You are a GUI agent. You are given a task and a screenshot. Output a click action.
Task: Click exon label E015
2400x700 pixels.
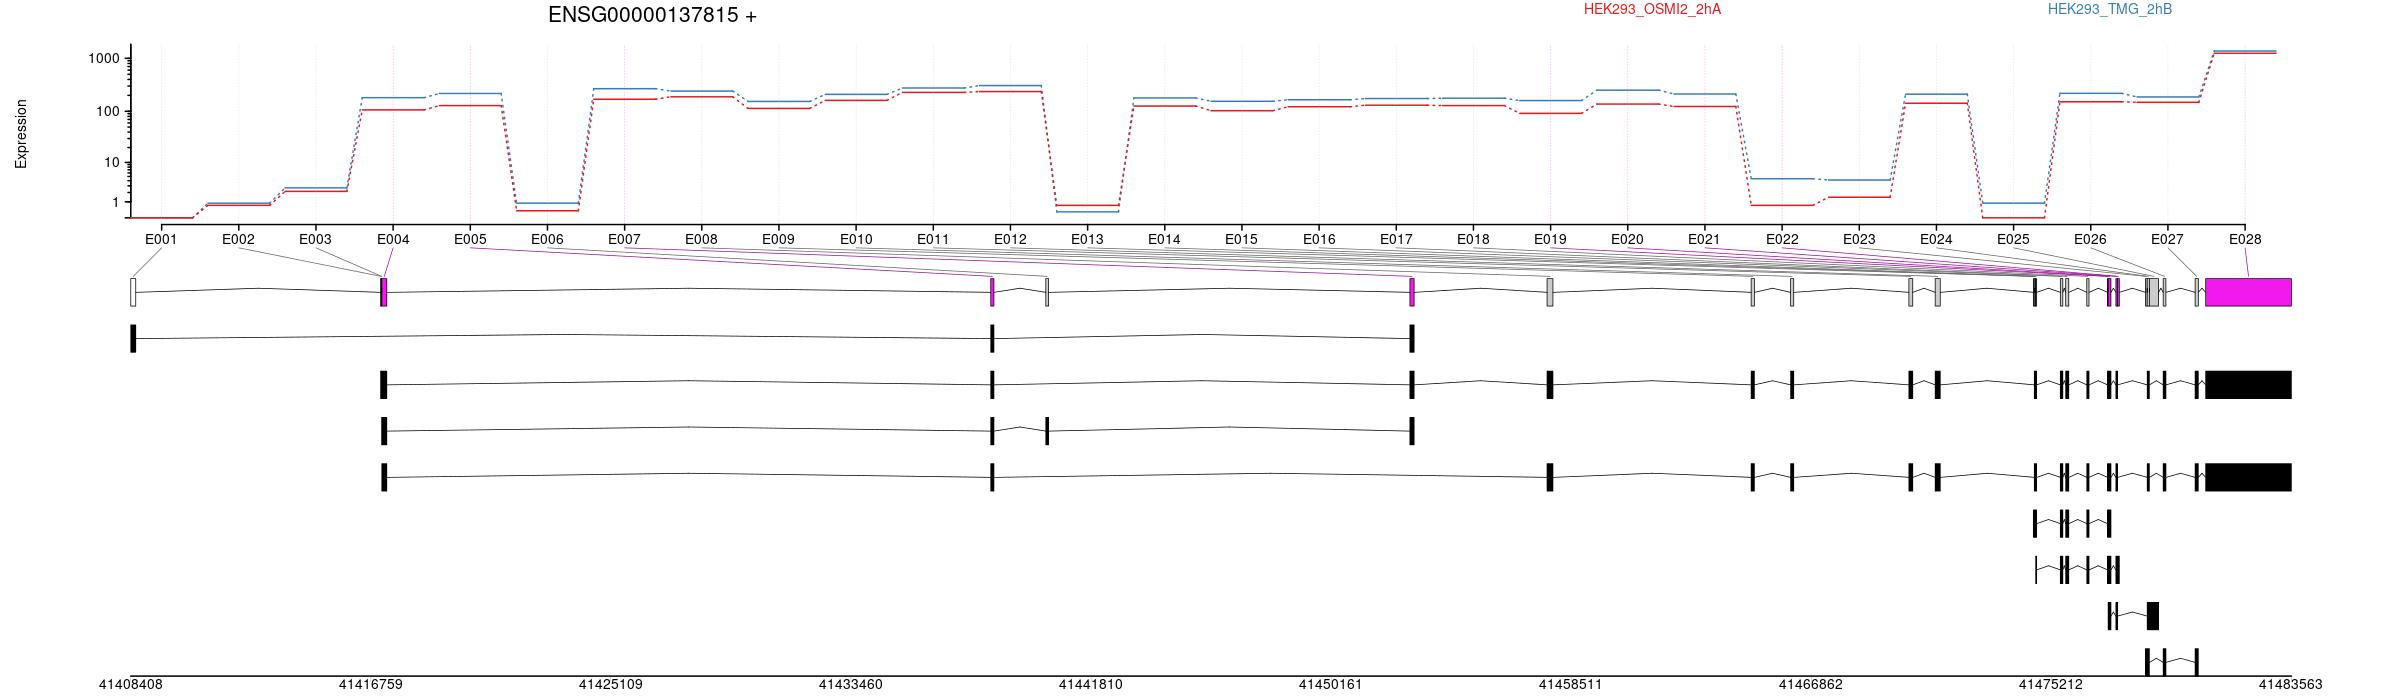tap(1241, 239)
